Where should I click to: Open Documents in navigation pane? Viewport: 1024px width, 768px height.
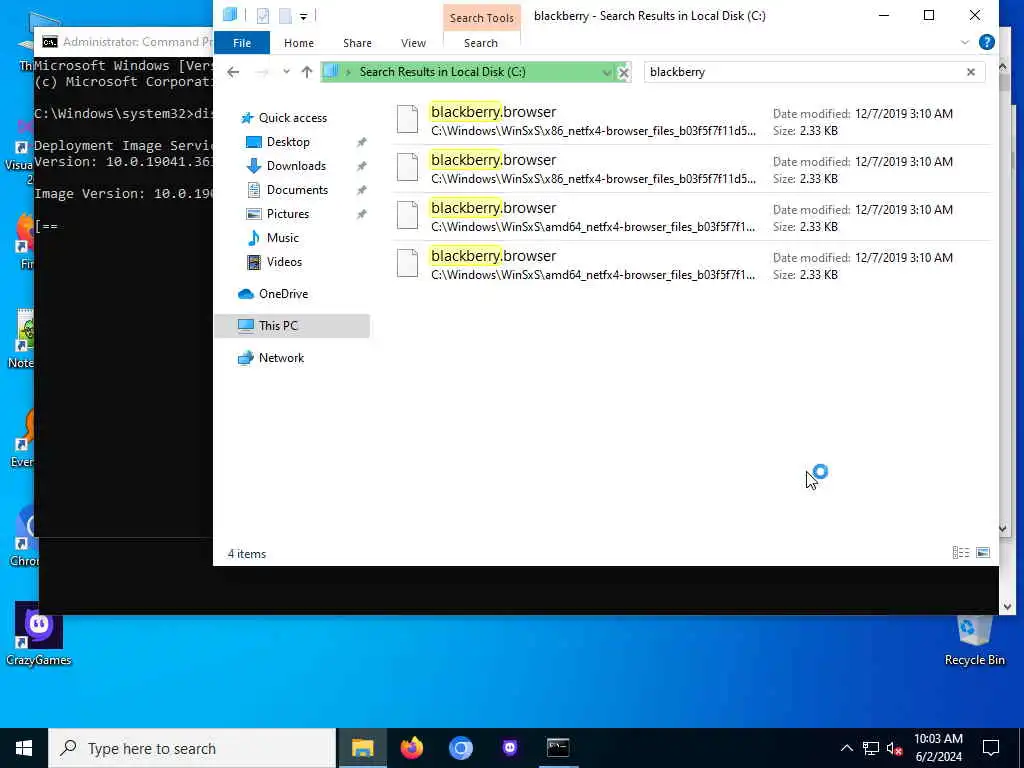coord(297,190)
